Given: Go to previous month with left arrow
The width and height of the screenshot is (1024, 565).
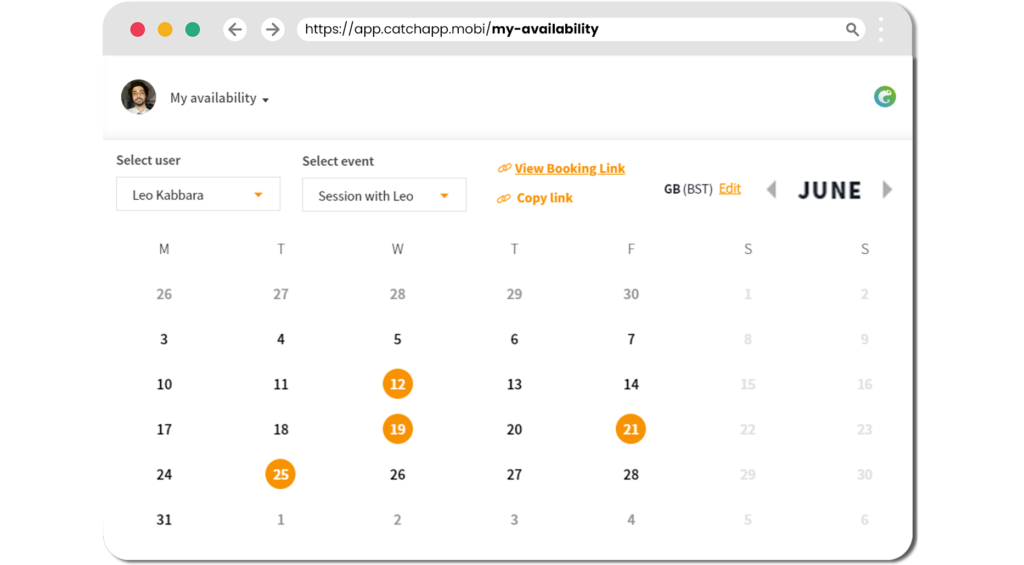Looking at the screenshot, I should click(771, 189).
